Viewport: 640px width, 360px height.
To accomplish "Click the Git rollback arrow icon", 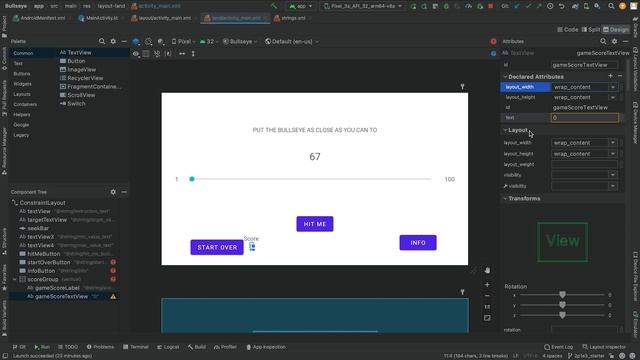I will (562, 6).
